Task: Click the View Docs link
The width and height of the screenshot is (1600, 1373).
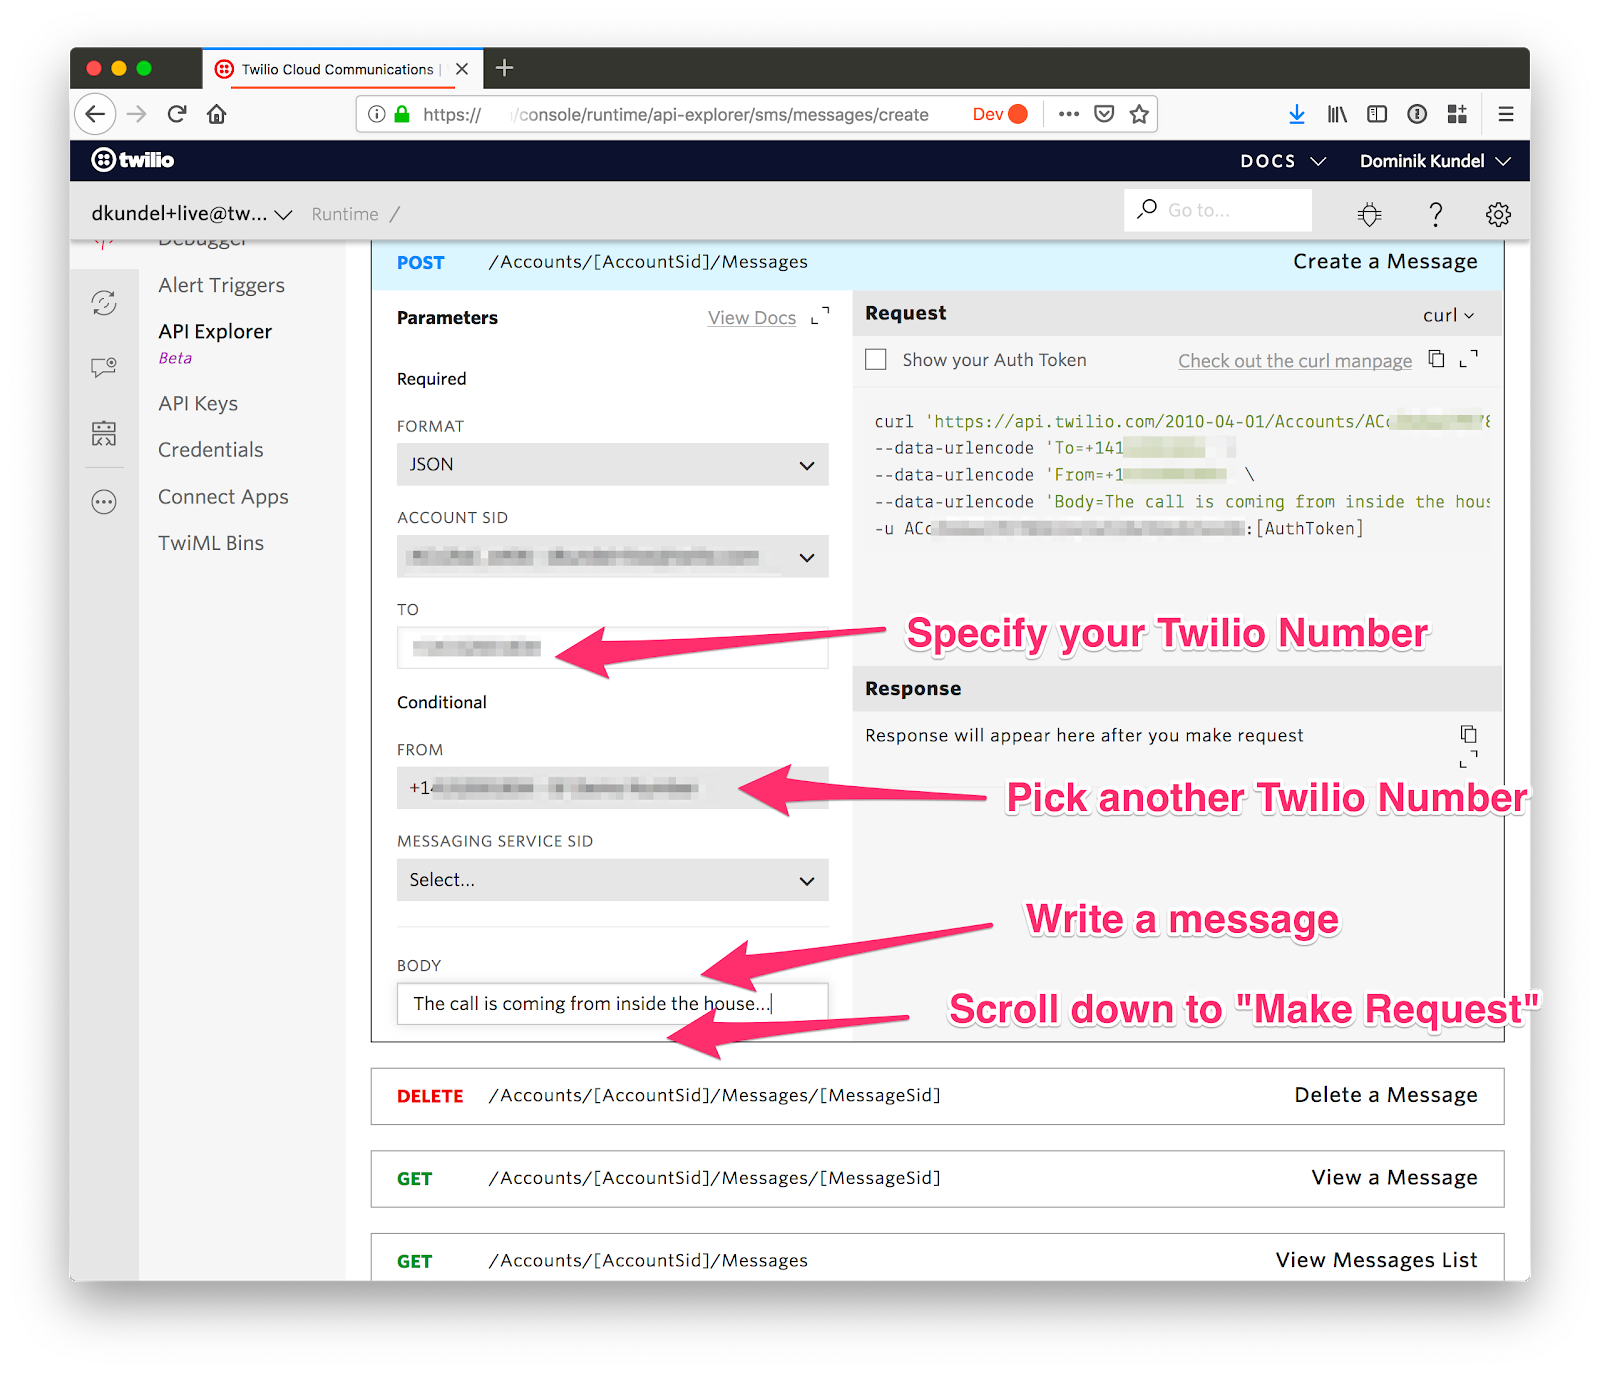Action: point(752,318)
